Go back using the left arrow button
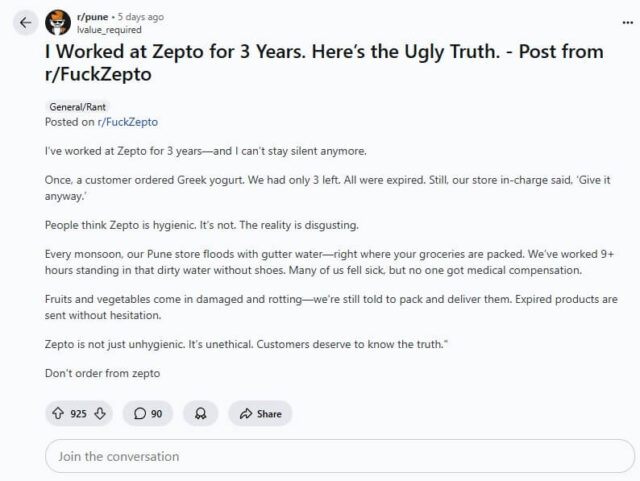This screenshot has width=640, height=481. click(25, 22)
